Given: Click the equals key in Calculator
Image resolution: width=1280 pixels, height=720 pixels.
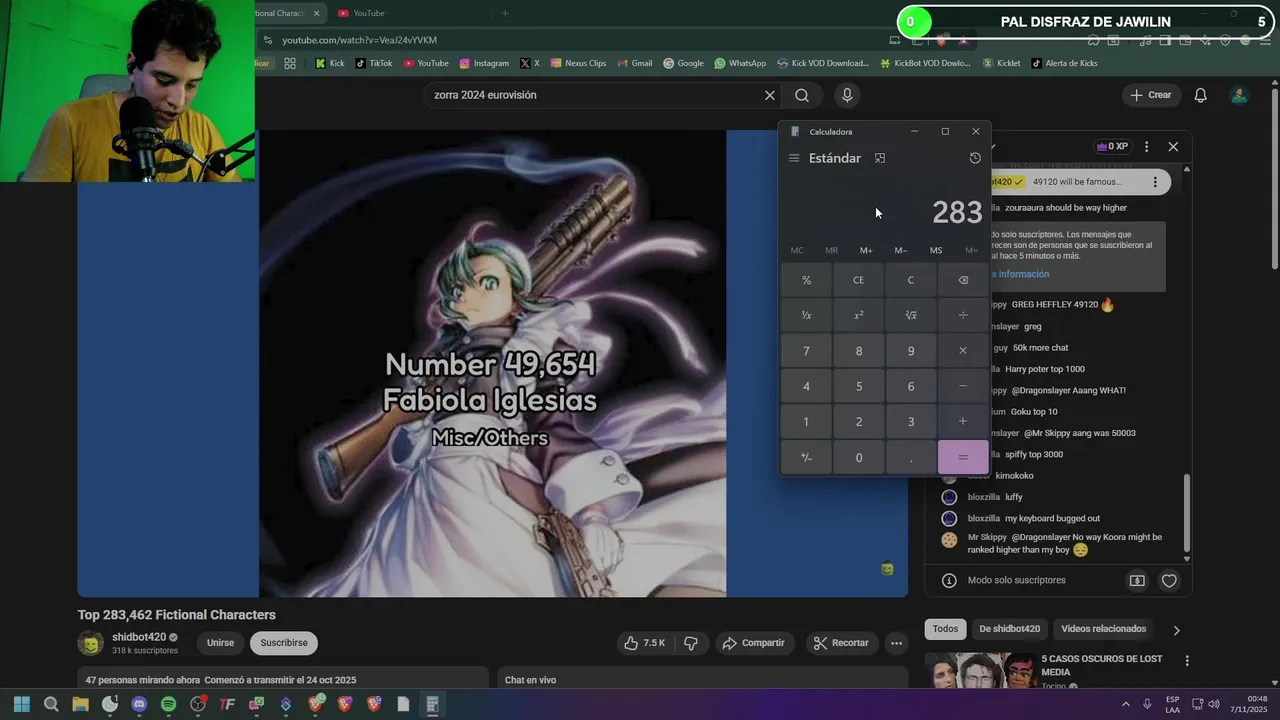Looking at the screenshot, I should (963, 457).
